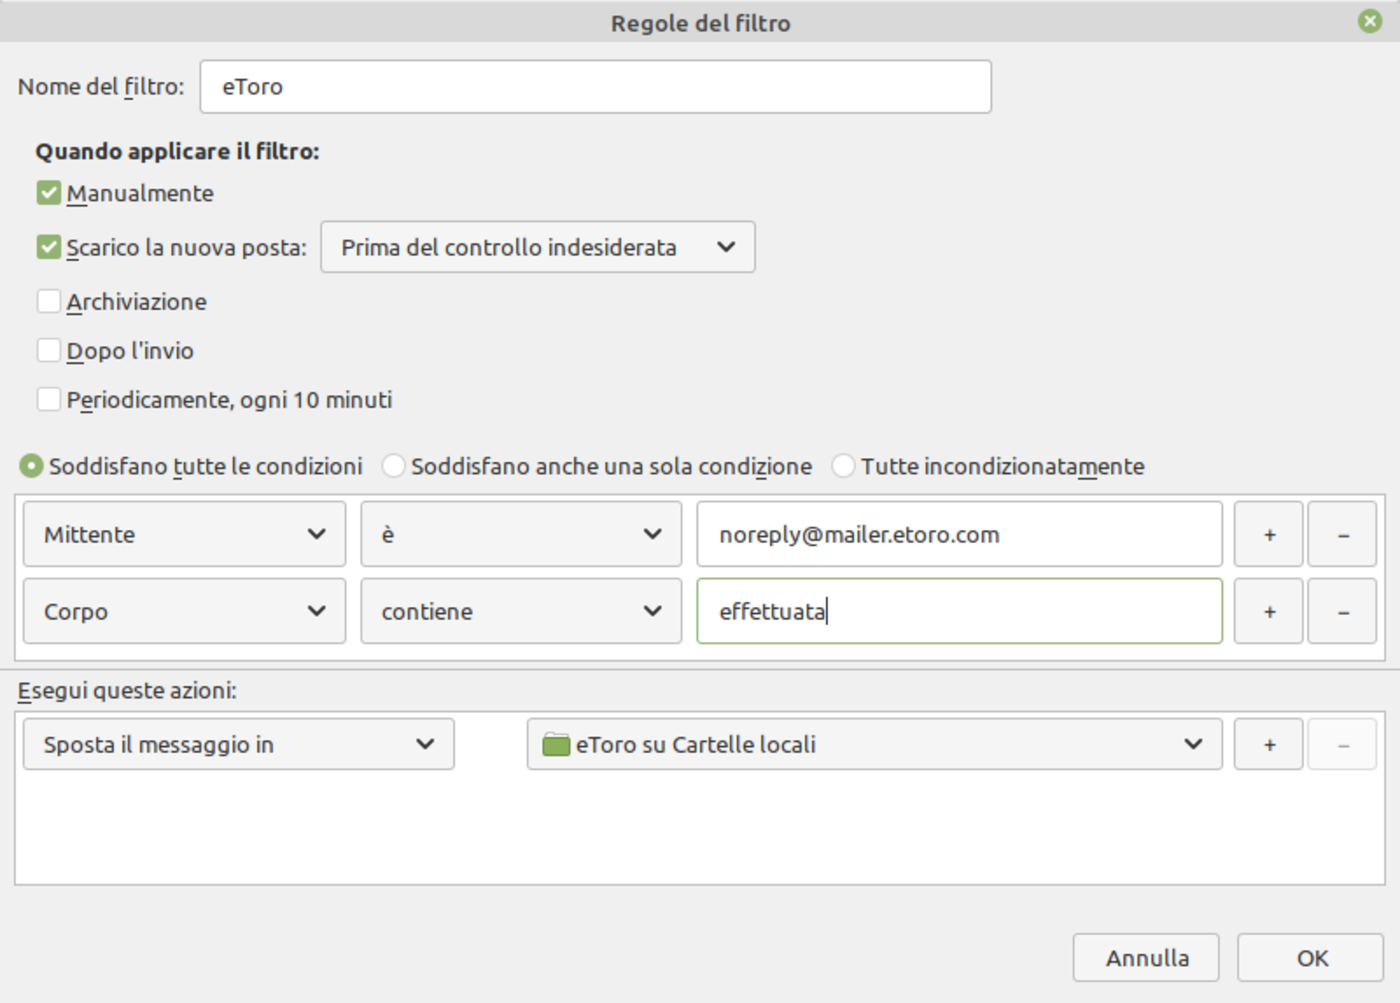Uncheck 'Scarico la nuova posta'
This screenshot has height=1003, width=1400.
coord(47,247)
